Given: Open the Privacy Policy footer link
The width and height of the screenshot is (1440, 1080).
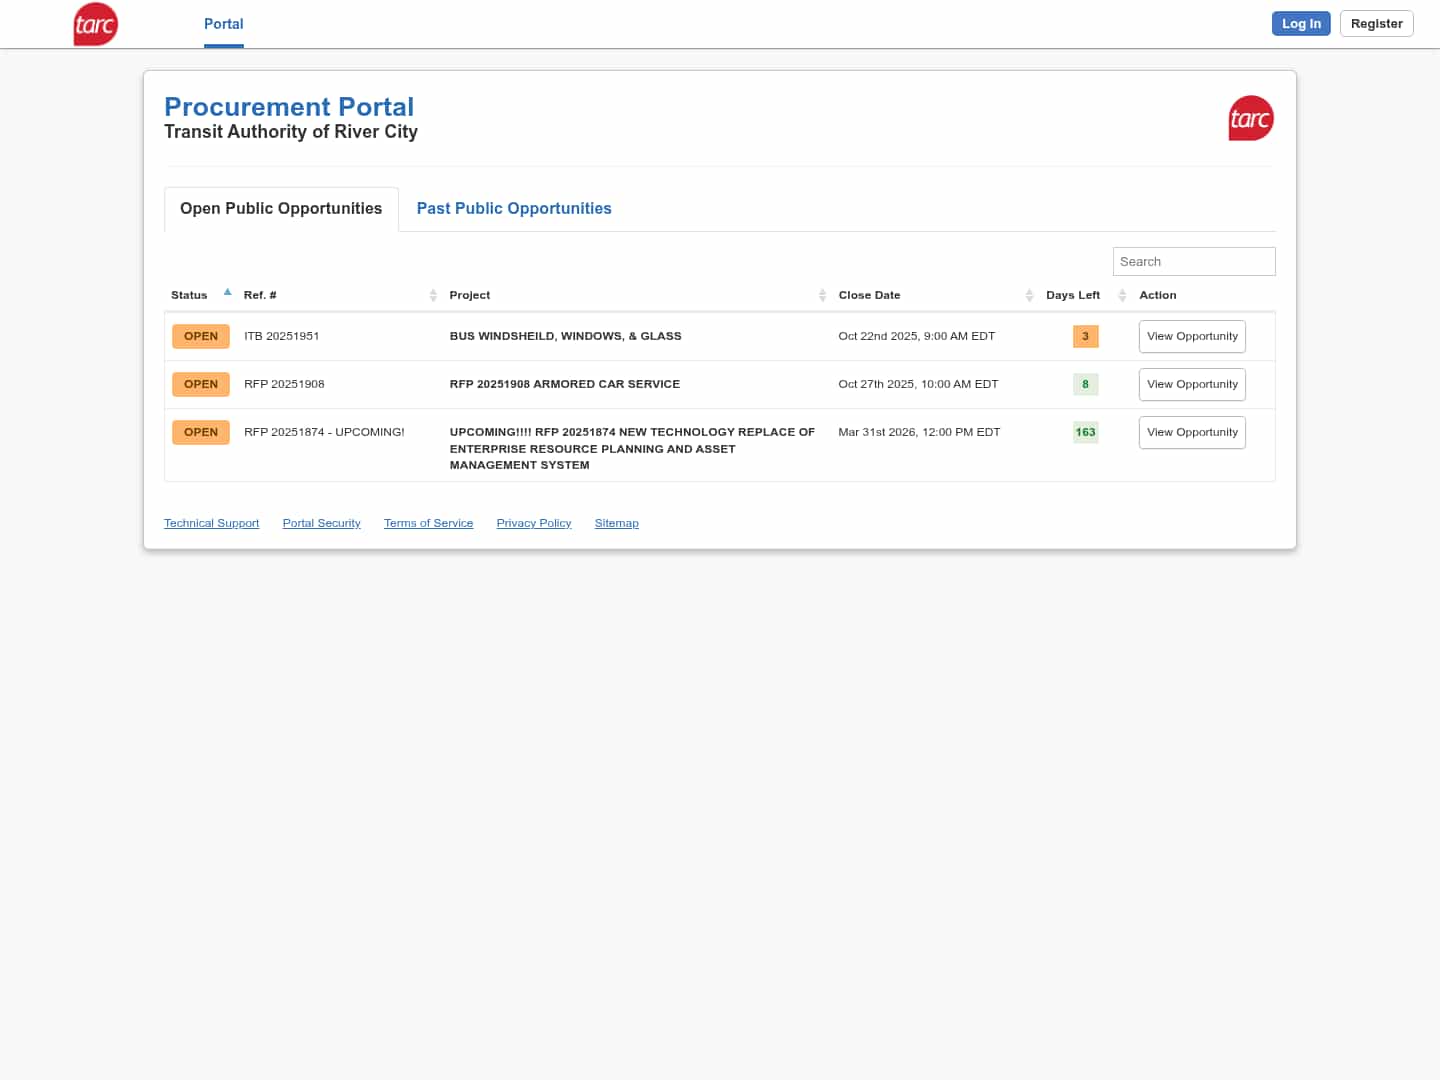Looking at the screenshot, I should click(534, 524).
